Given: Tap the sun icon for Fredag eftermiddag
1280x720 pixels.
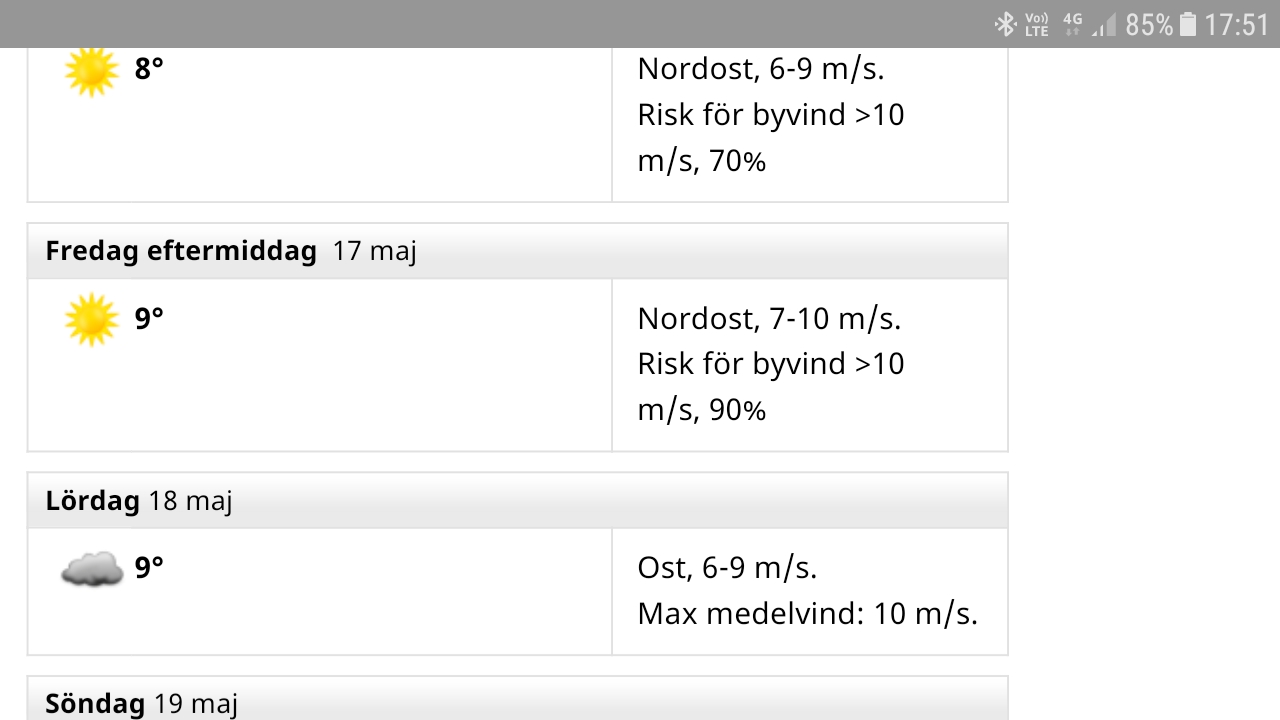Looking at the screenshot, I should click(91, 320).
